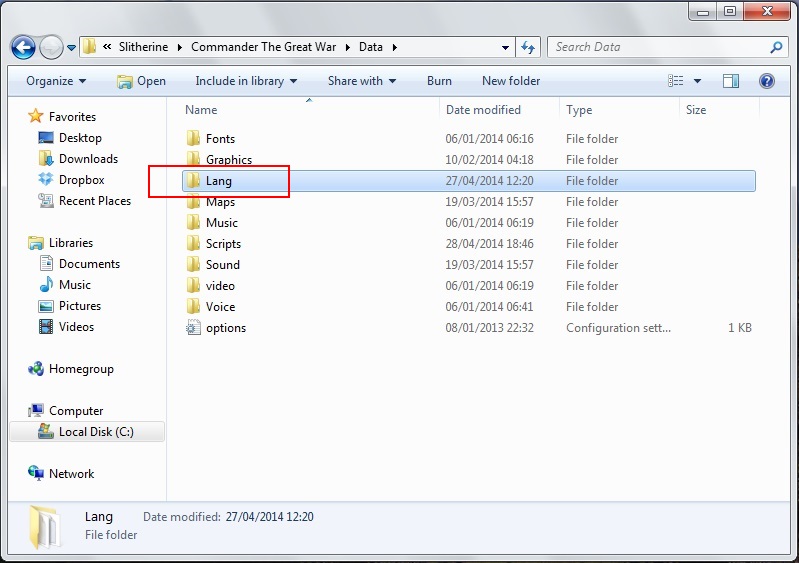Sort by Date modified column header

pyautogui.click(x=483, y=110)
